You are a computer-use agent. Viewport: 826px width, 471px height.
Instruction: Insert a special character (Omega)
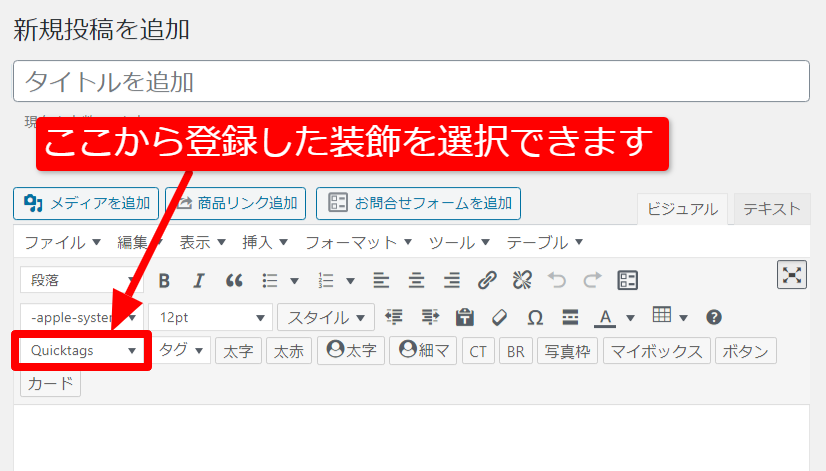[535, 318]
